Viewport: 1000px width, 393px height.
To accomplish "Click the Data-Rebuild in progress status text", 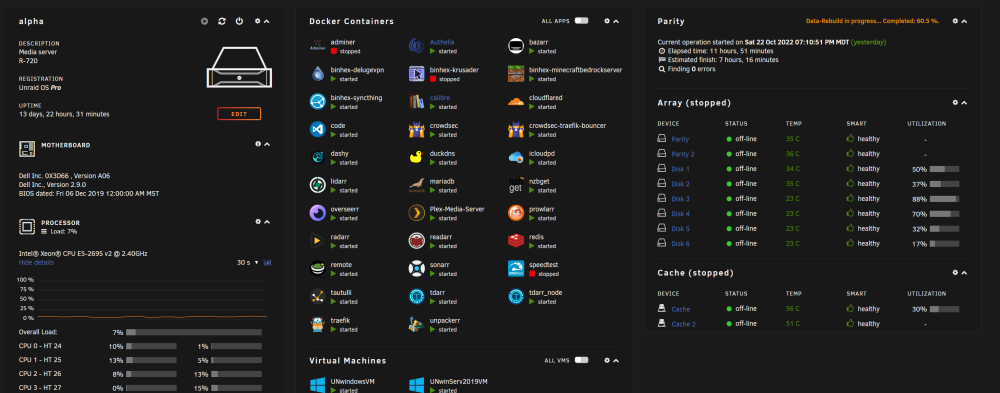I will [x=872, y=21].
